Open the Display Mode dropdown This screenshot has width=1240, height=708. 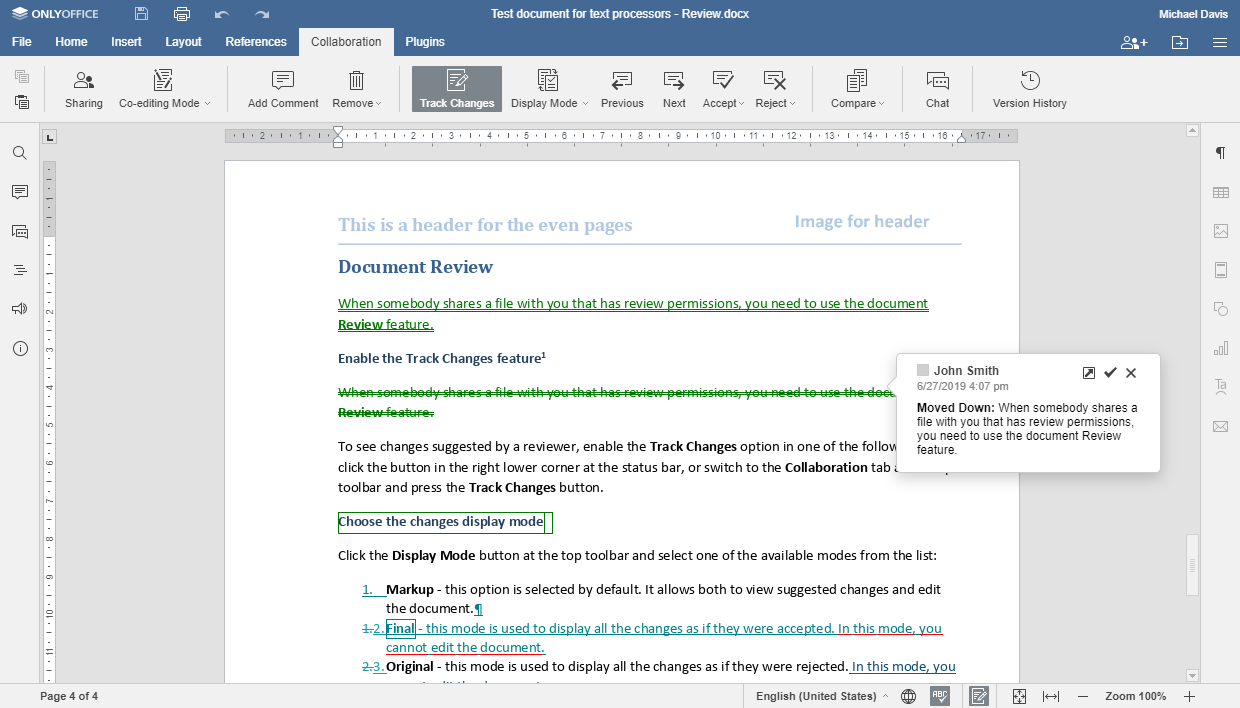tap(548, 89)
